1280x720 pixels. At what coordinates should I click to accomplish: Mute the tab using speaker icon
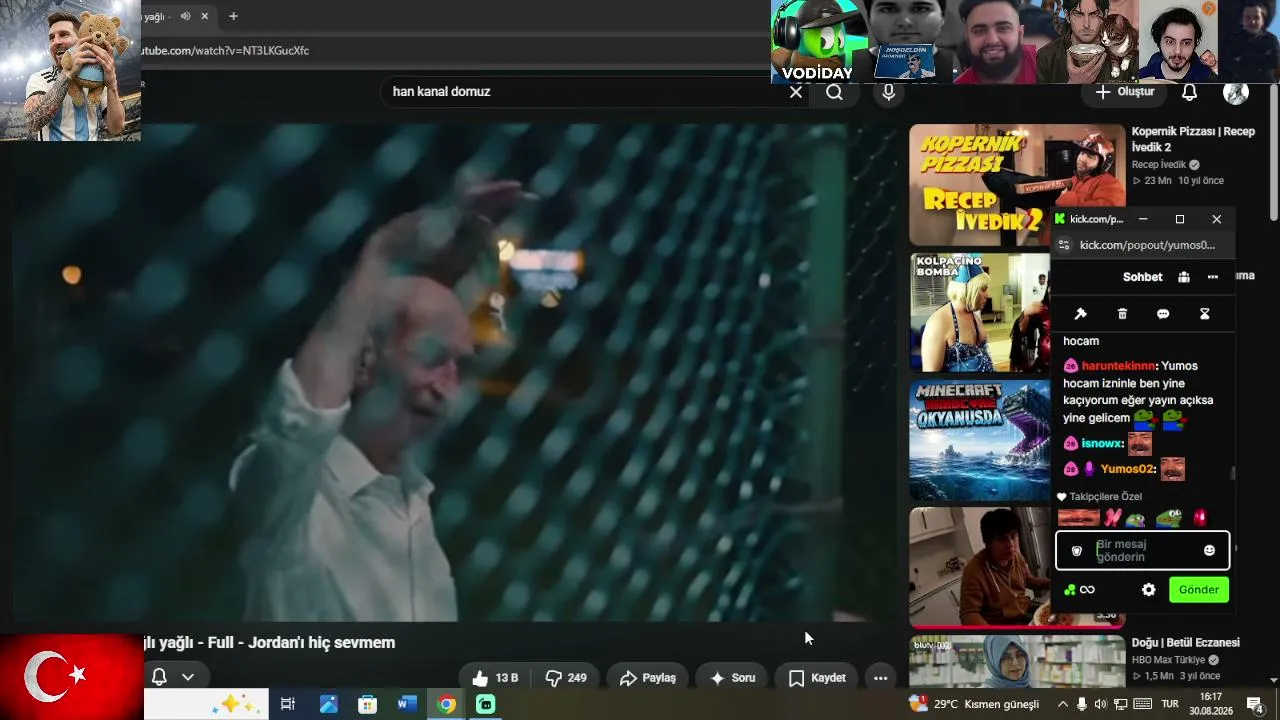[x=185, y=16]
